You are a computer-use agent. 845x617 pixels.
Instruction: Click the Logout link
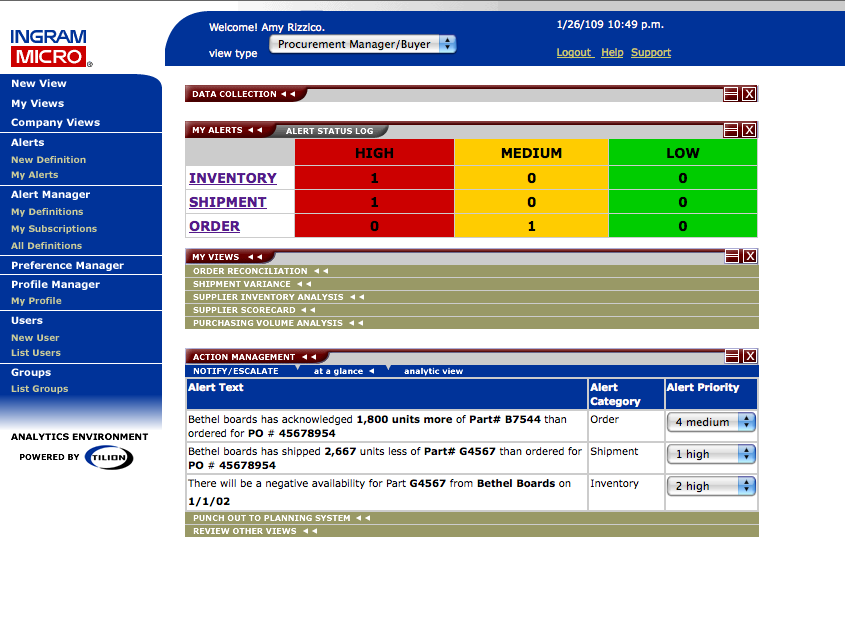[574, 52]
